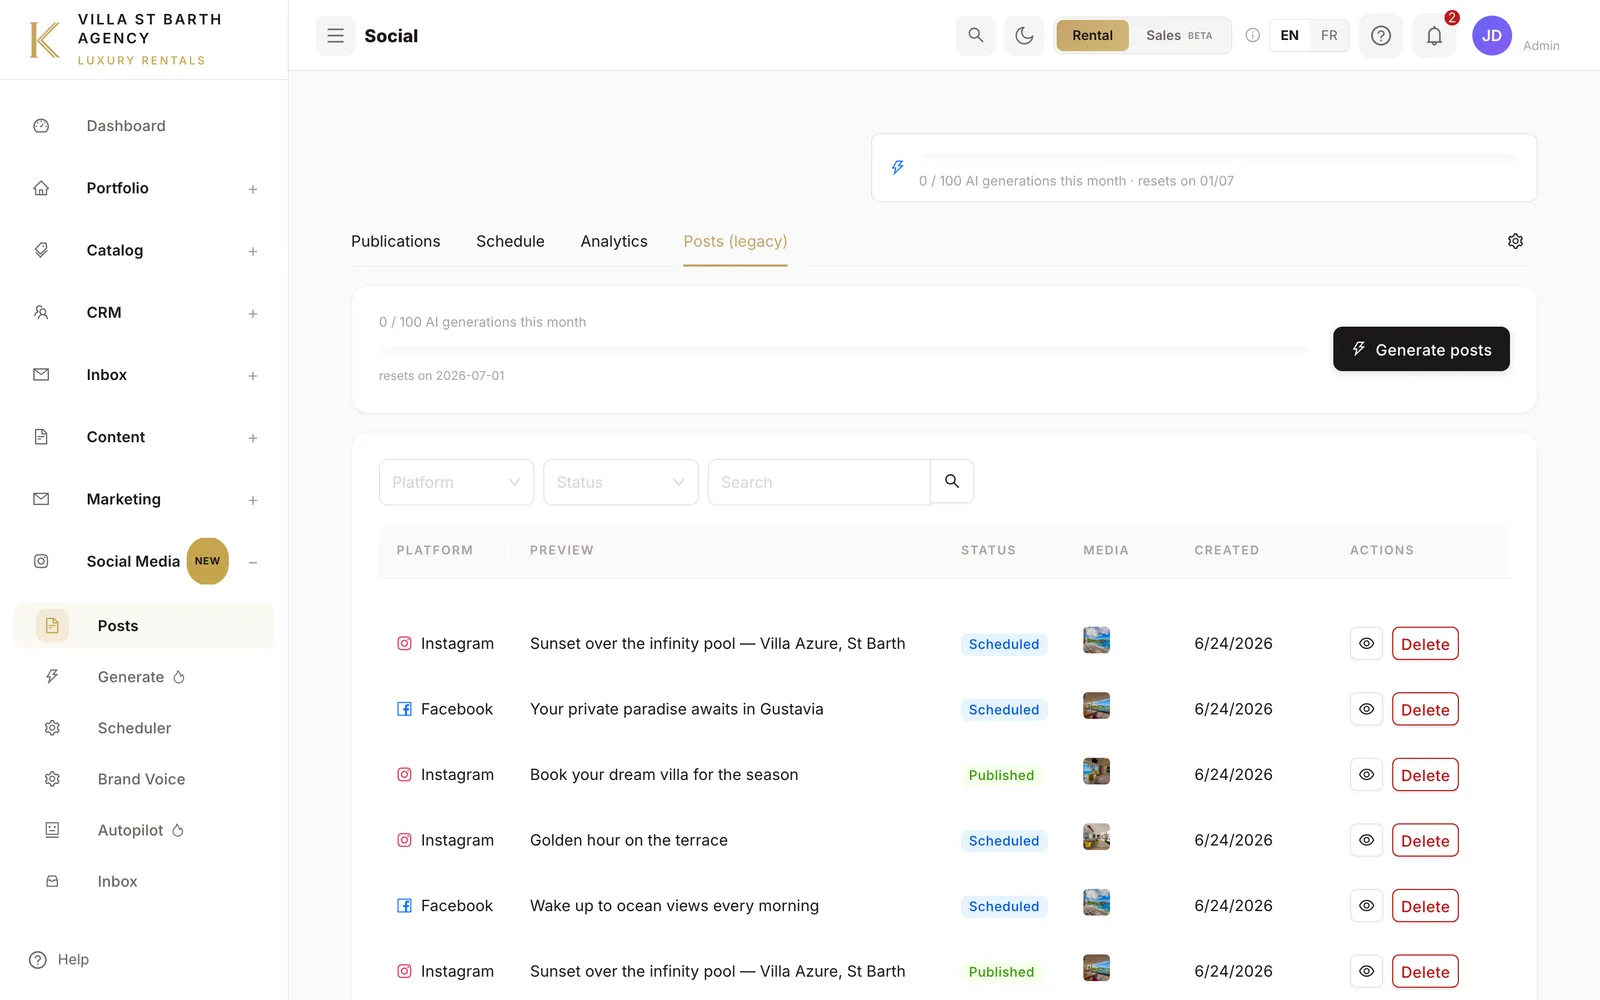Click the info icon next to Sales Beta
The image size is (1600, 1000).
(1252, 35)
